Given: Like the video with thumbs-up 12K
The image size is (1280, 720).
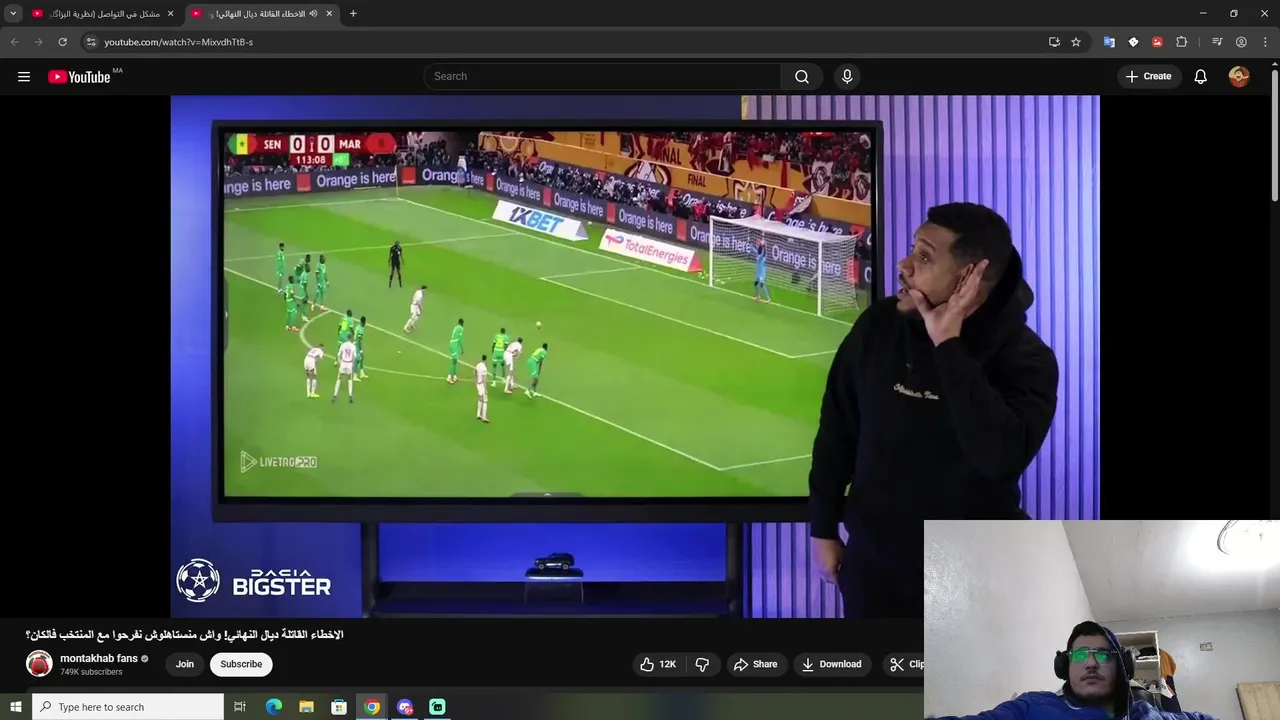Looking at the screenshot, I should (658, 664).
